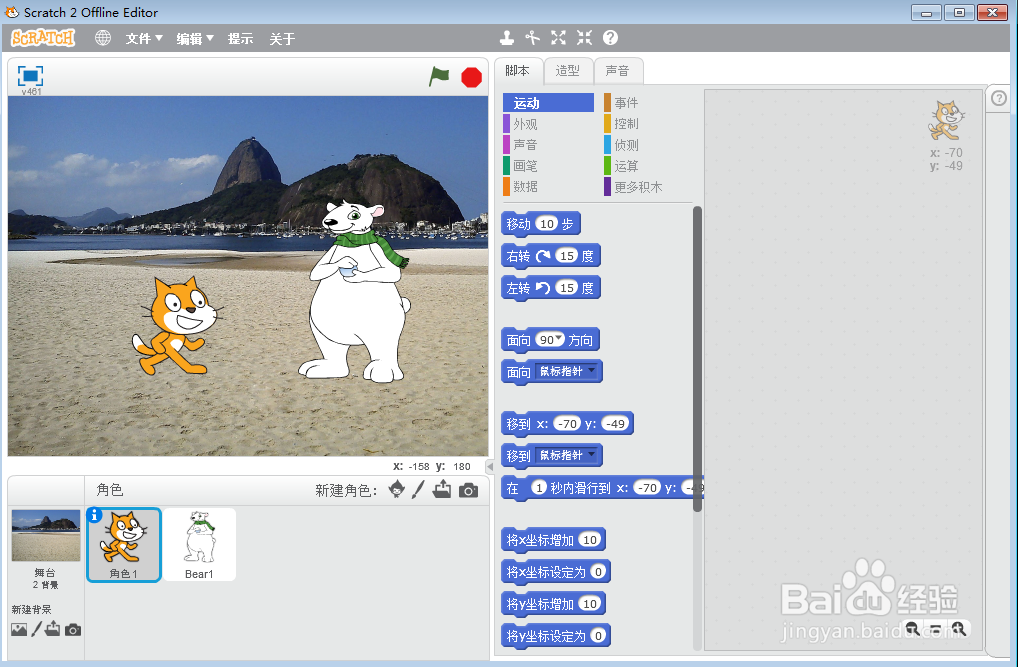Image resolution: width=1018 pixels, height=667 pixels.
Task: Paint a new backdrop icon
Action: pos(36,629)
